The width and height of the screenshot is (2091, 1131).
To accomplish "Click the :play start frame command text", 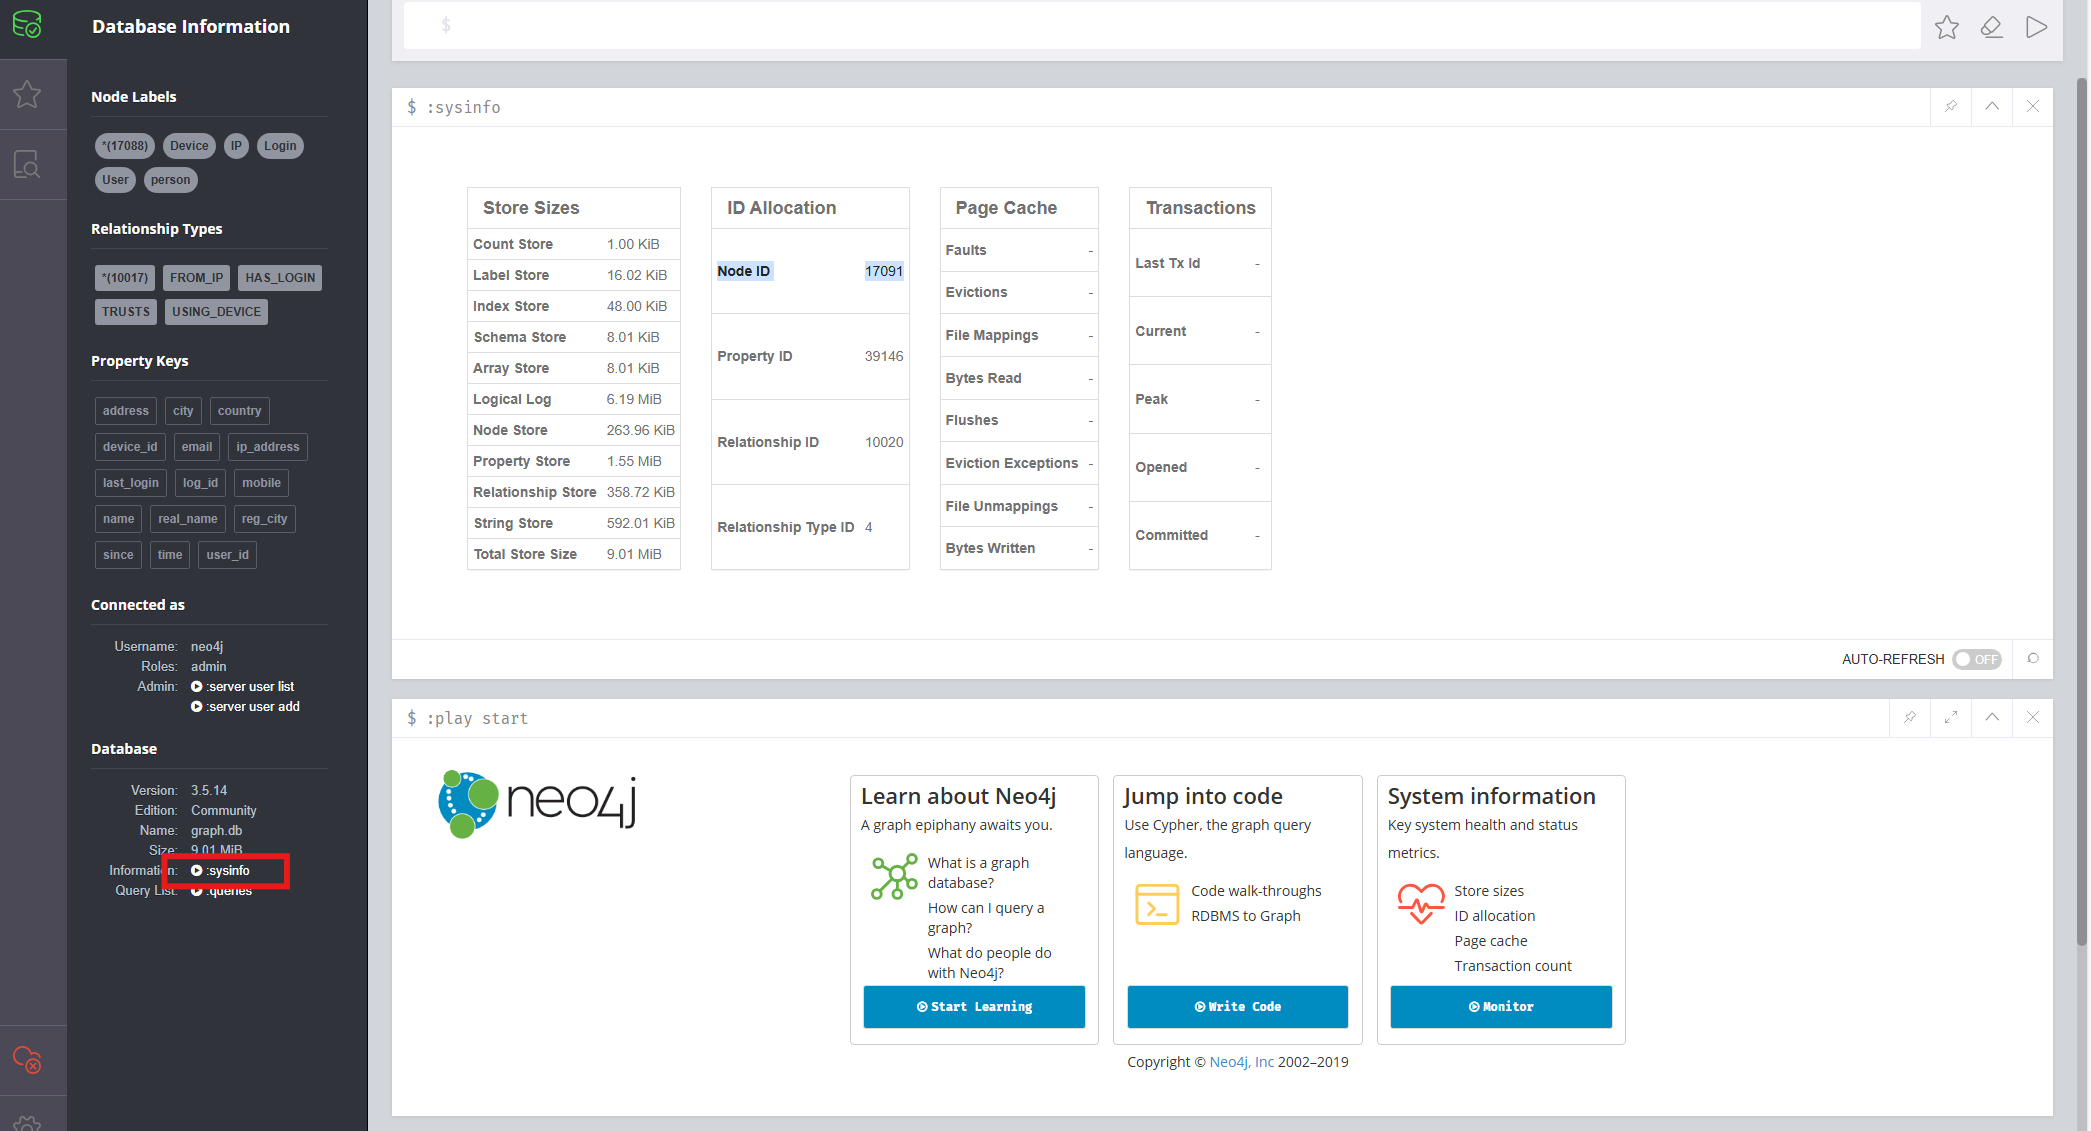I will click(477, 718).
